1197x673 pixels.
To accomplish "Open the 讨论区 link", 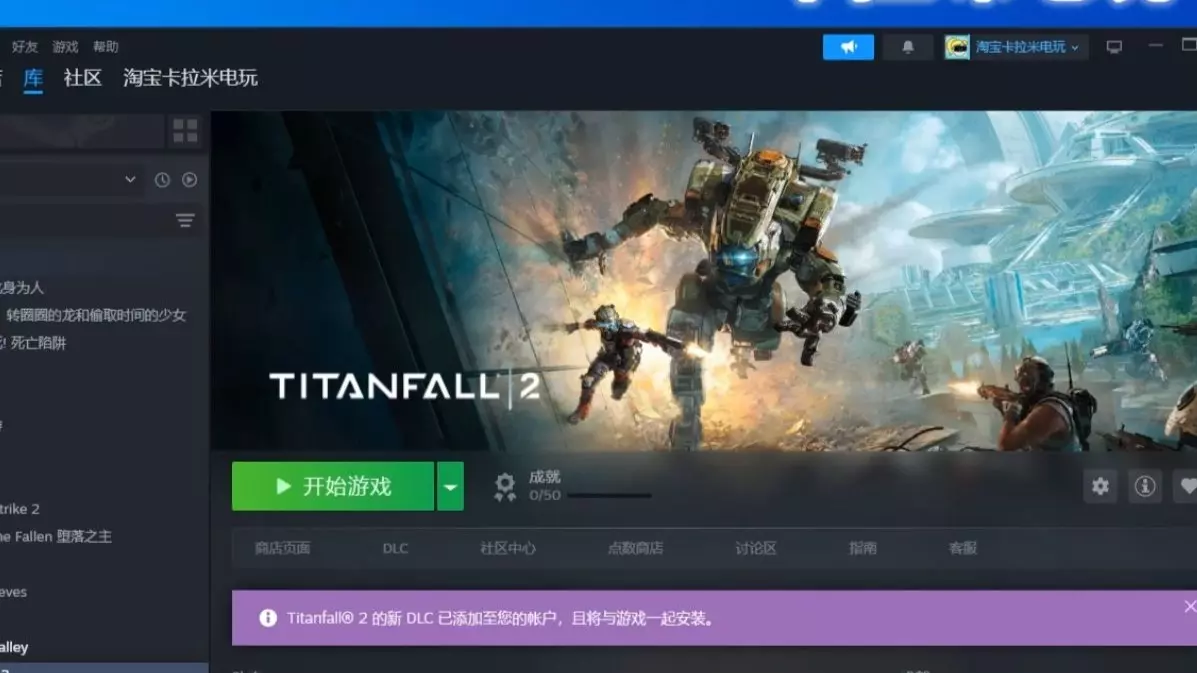I will coord(756,548).
